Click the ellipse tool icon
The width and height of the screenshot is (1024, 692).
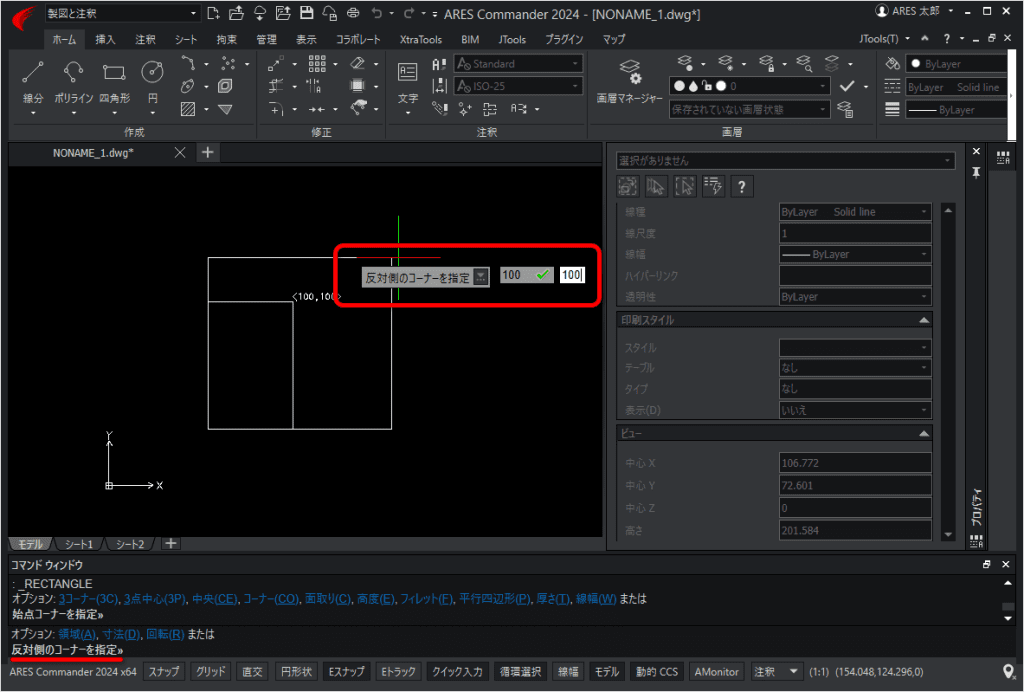click(187, 86)
